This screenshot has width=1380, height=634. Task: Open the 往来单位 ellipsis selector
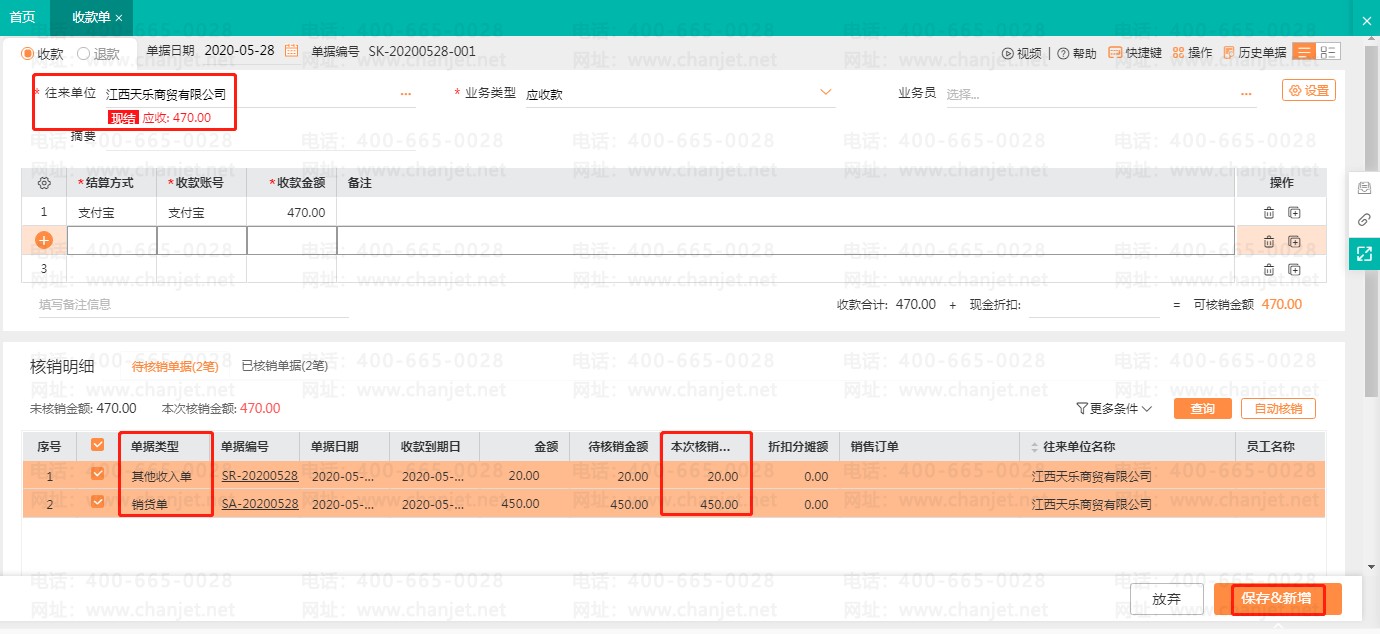click(x=406, y=94)
